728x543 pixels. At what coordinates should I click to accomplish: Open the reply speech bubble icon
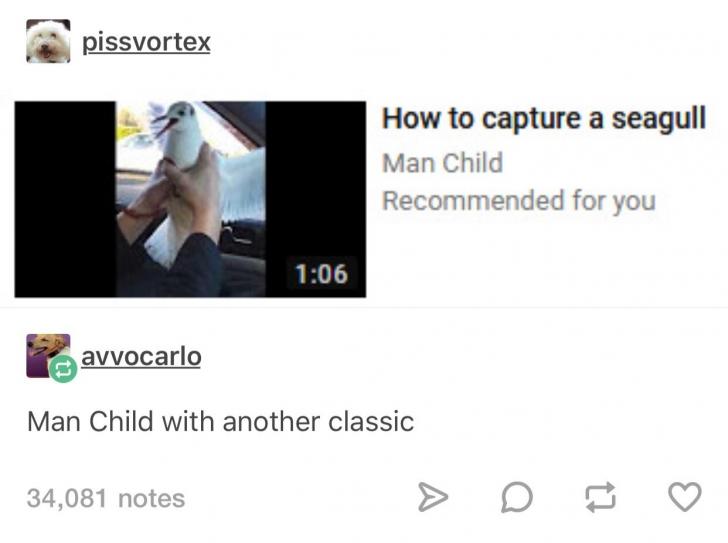coord(517,497)
